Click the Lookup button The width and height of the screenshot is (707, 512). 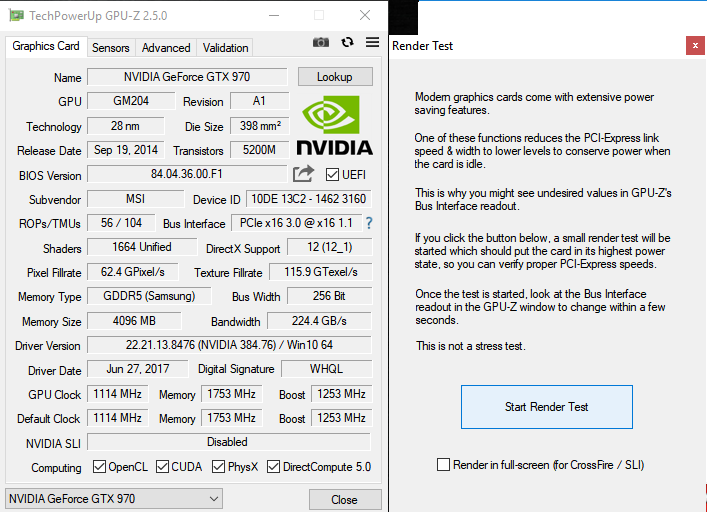coord(335,77)
